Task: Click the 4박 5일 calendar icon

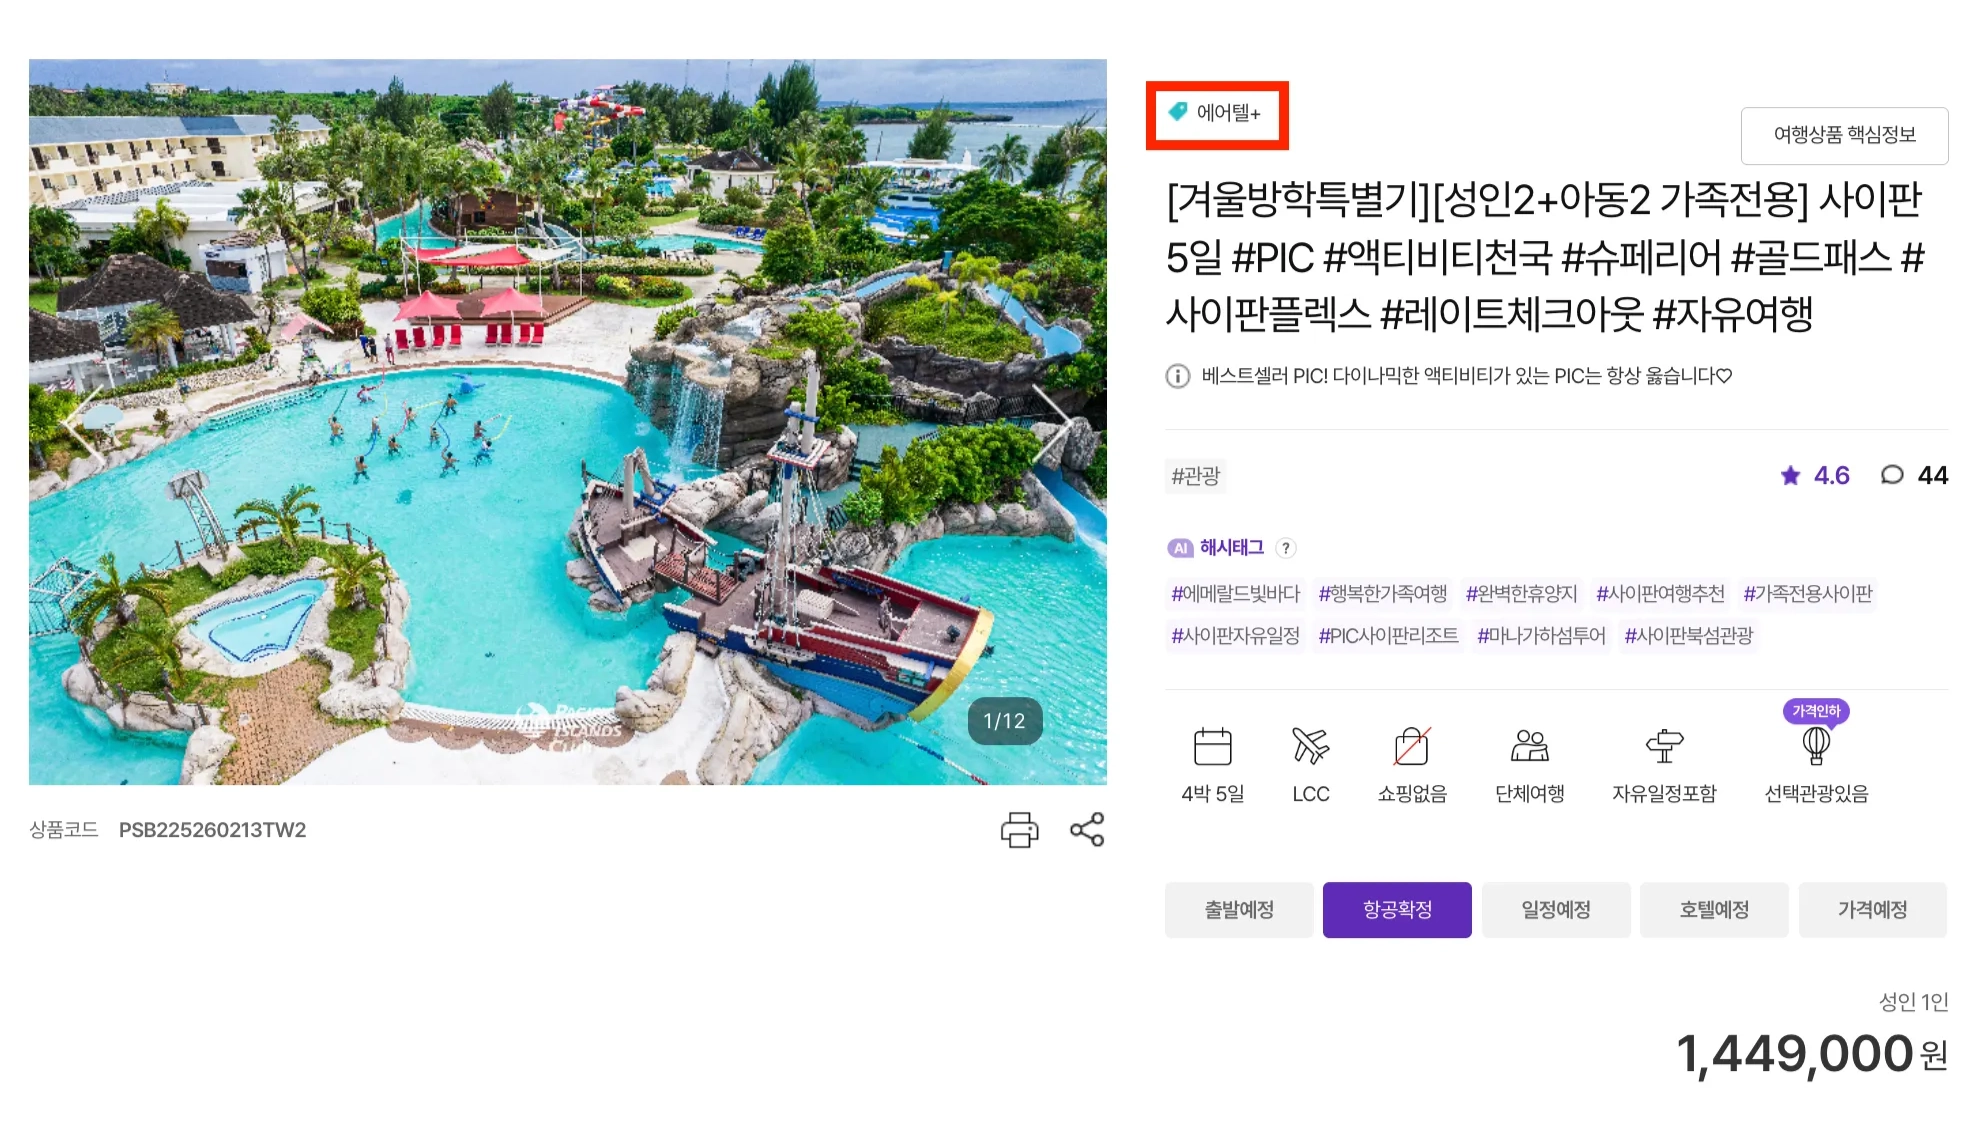Action: (x=1212, y=746)
